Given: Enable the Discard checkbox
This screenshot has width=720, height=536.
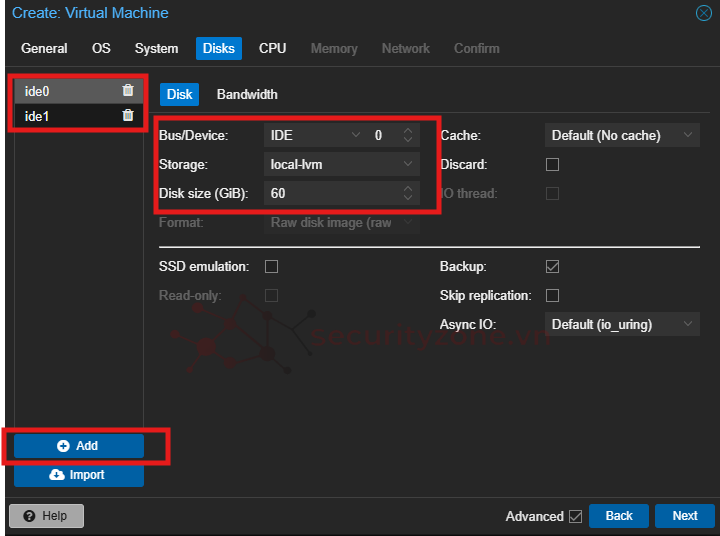Looking at the screenshot, I should click(552, 164).
